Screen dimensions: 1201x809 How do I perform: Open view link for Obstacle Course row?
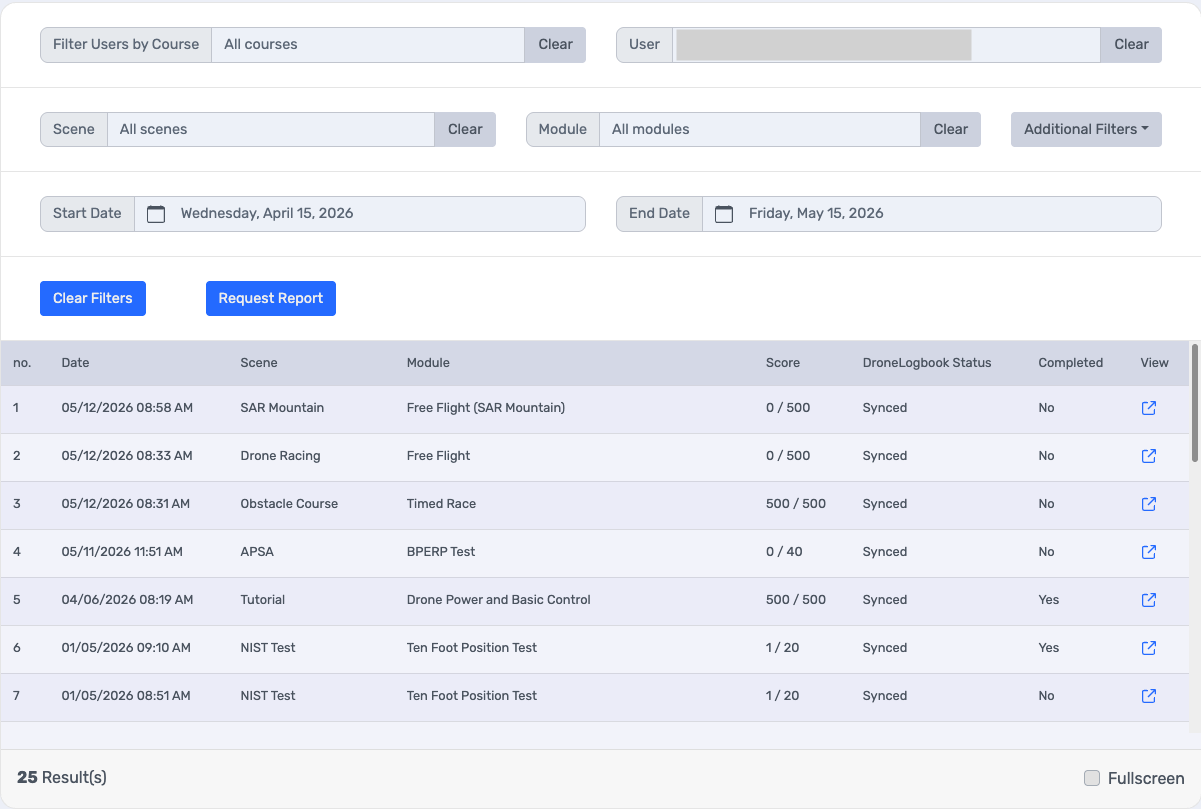1149,504
